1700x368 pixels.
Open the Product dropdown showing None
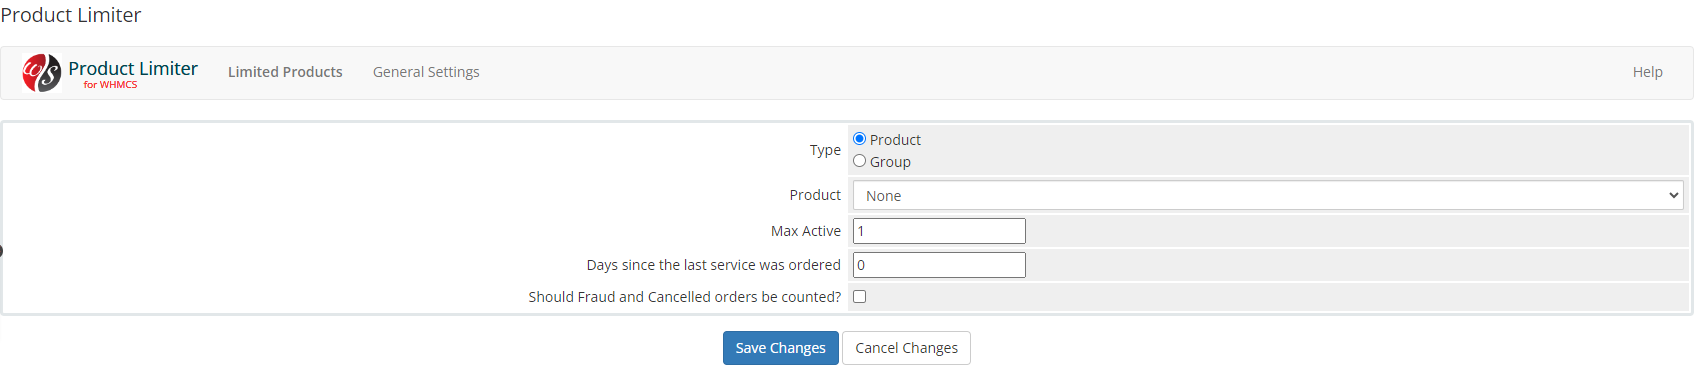point(1268,195)
